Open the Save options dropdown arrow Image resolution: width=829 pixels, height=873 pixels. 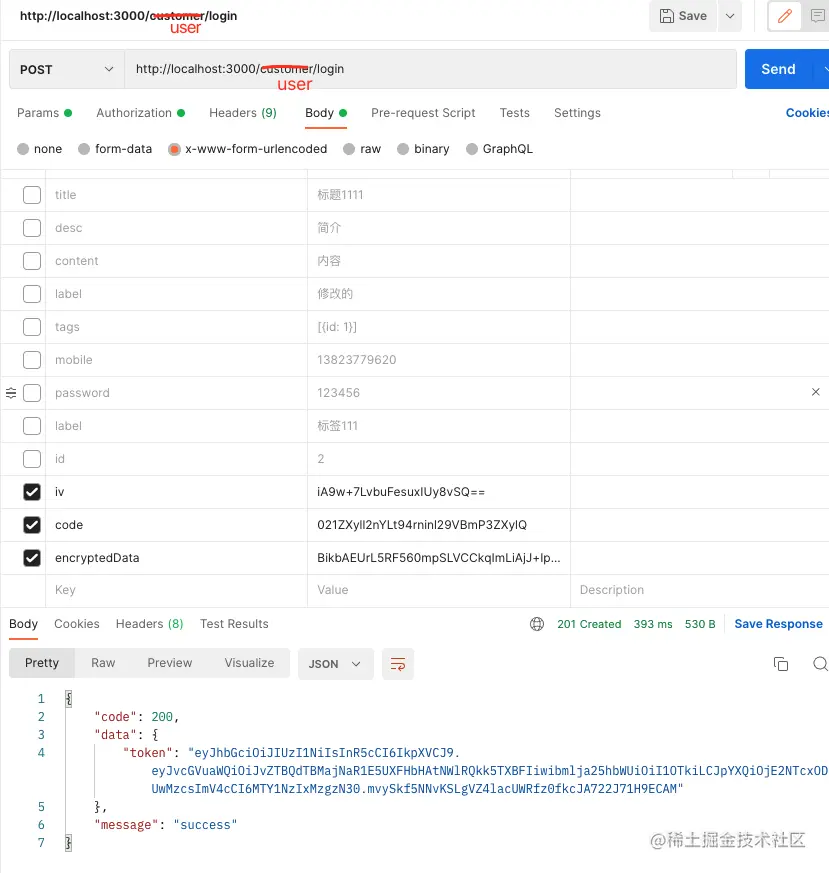[x=730, y=16]
